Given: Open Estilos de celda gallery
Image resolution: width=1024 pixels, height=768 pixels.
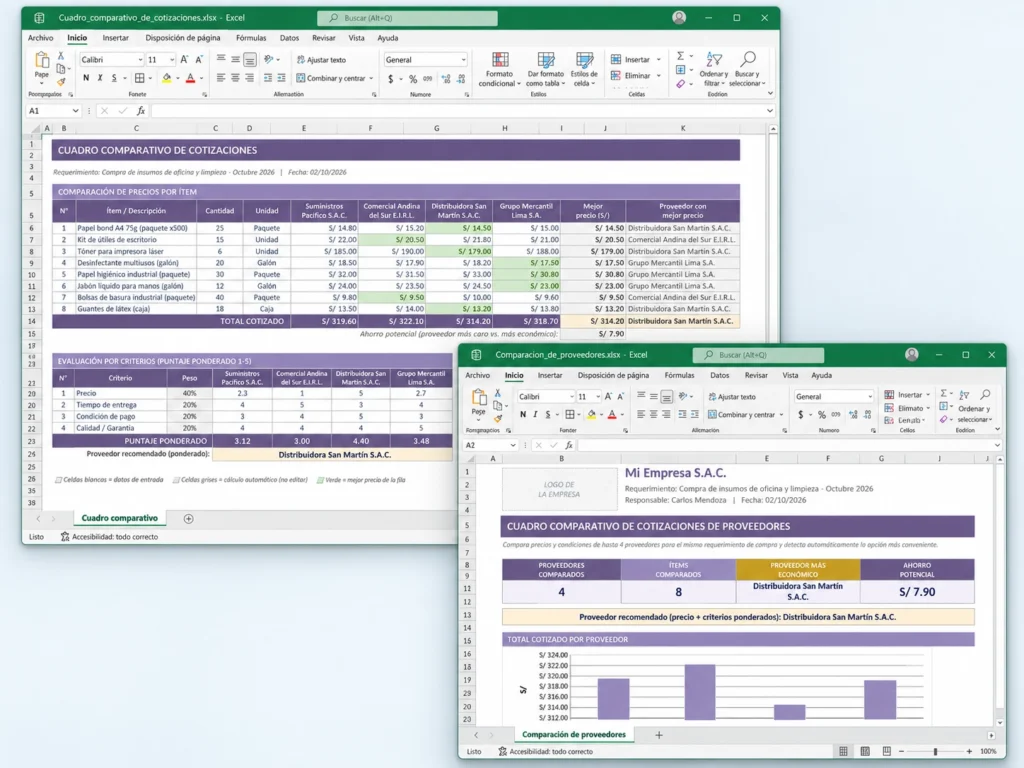Looking at the screenshot, I should pos(584,70).
